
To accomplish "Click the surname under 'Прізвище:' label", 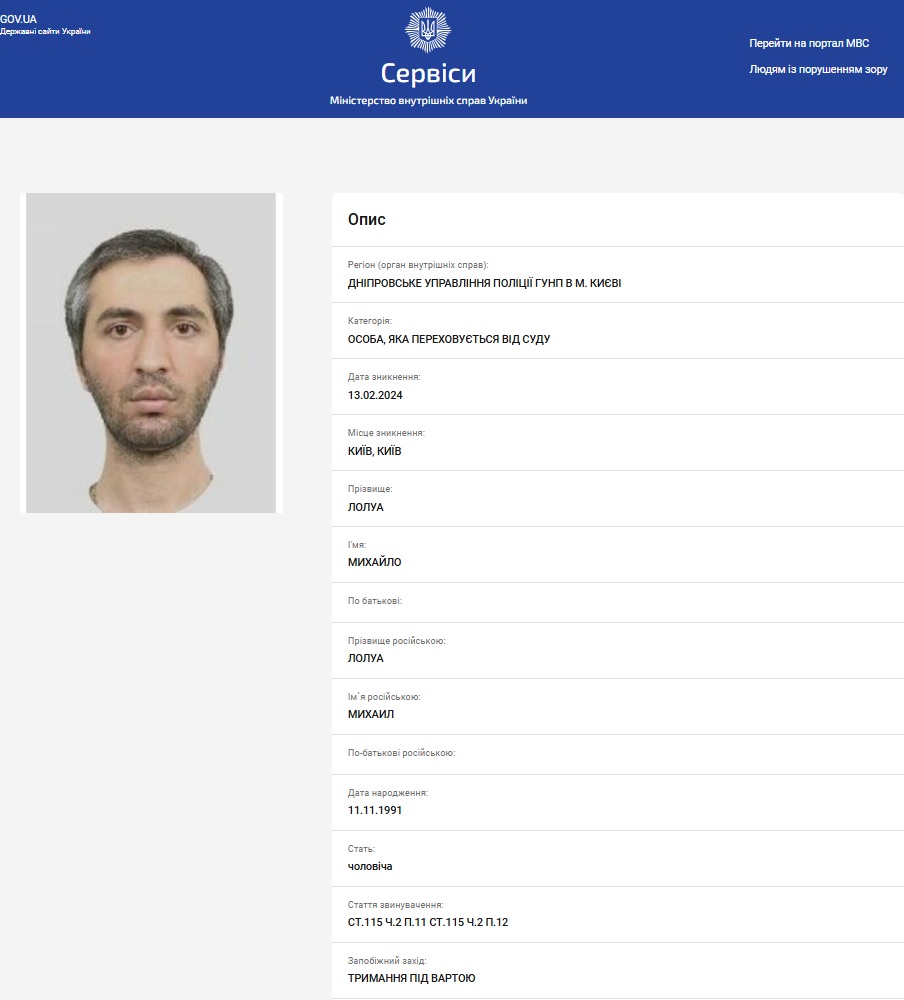I will point(366,507).
